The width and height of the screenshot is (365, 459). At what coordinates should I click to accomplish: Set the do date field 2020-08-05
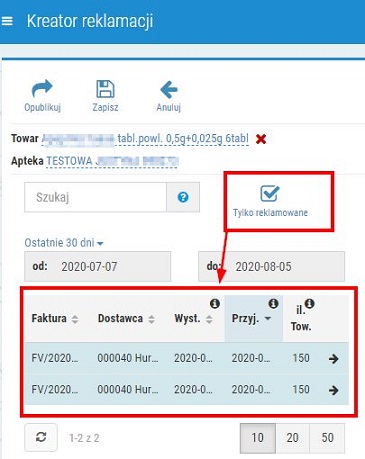pos(271,266)
